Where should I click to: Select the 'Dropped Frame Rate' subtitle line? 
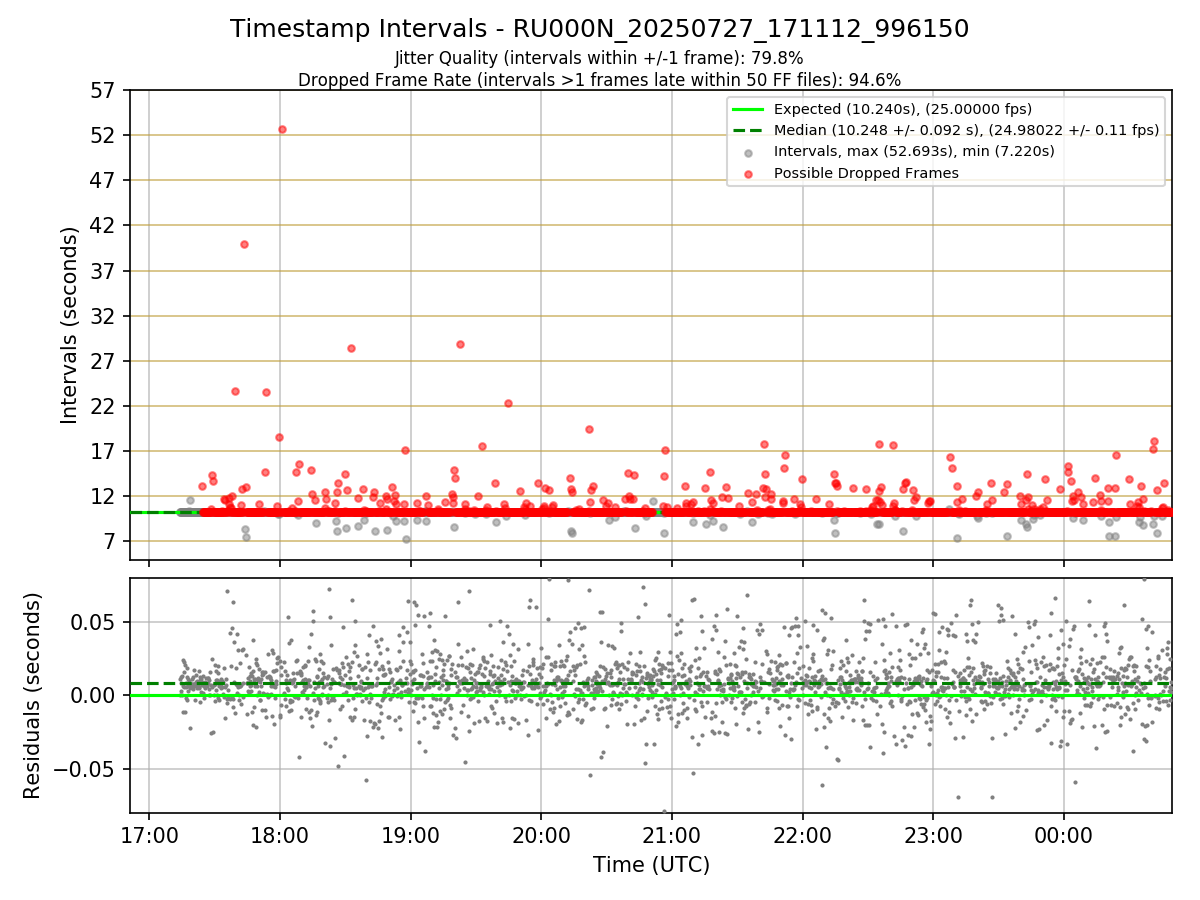pos(599,80)
